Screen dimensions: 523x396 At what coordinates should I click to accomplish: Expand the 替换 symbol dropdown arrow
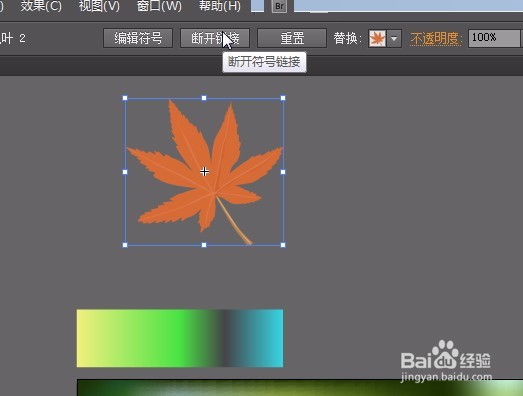pos(394,38)
